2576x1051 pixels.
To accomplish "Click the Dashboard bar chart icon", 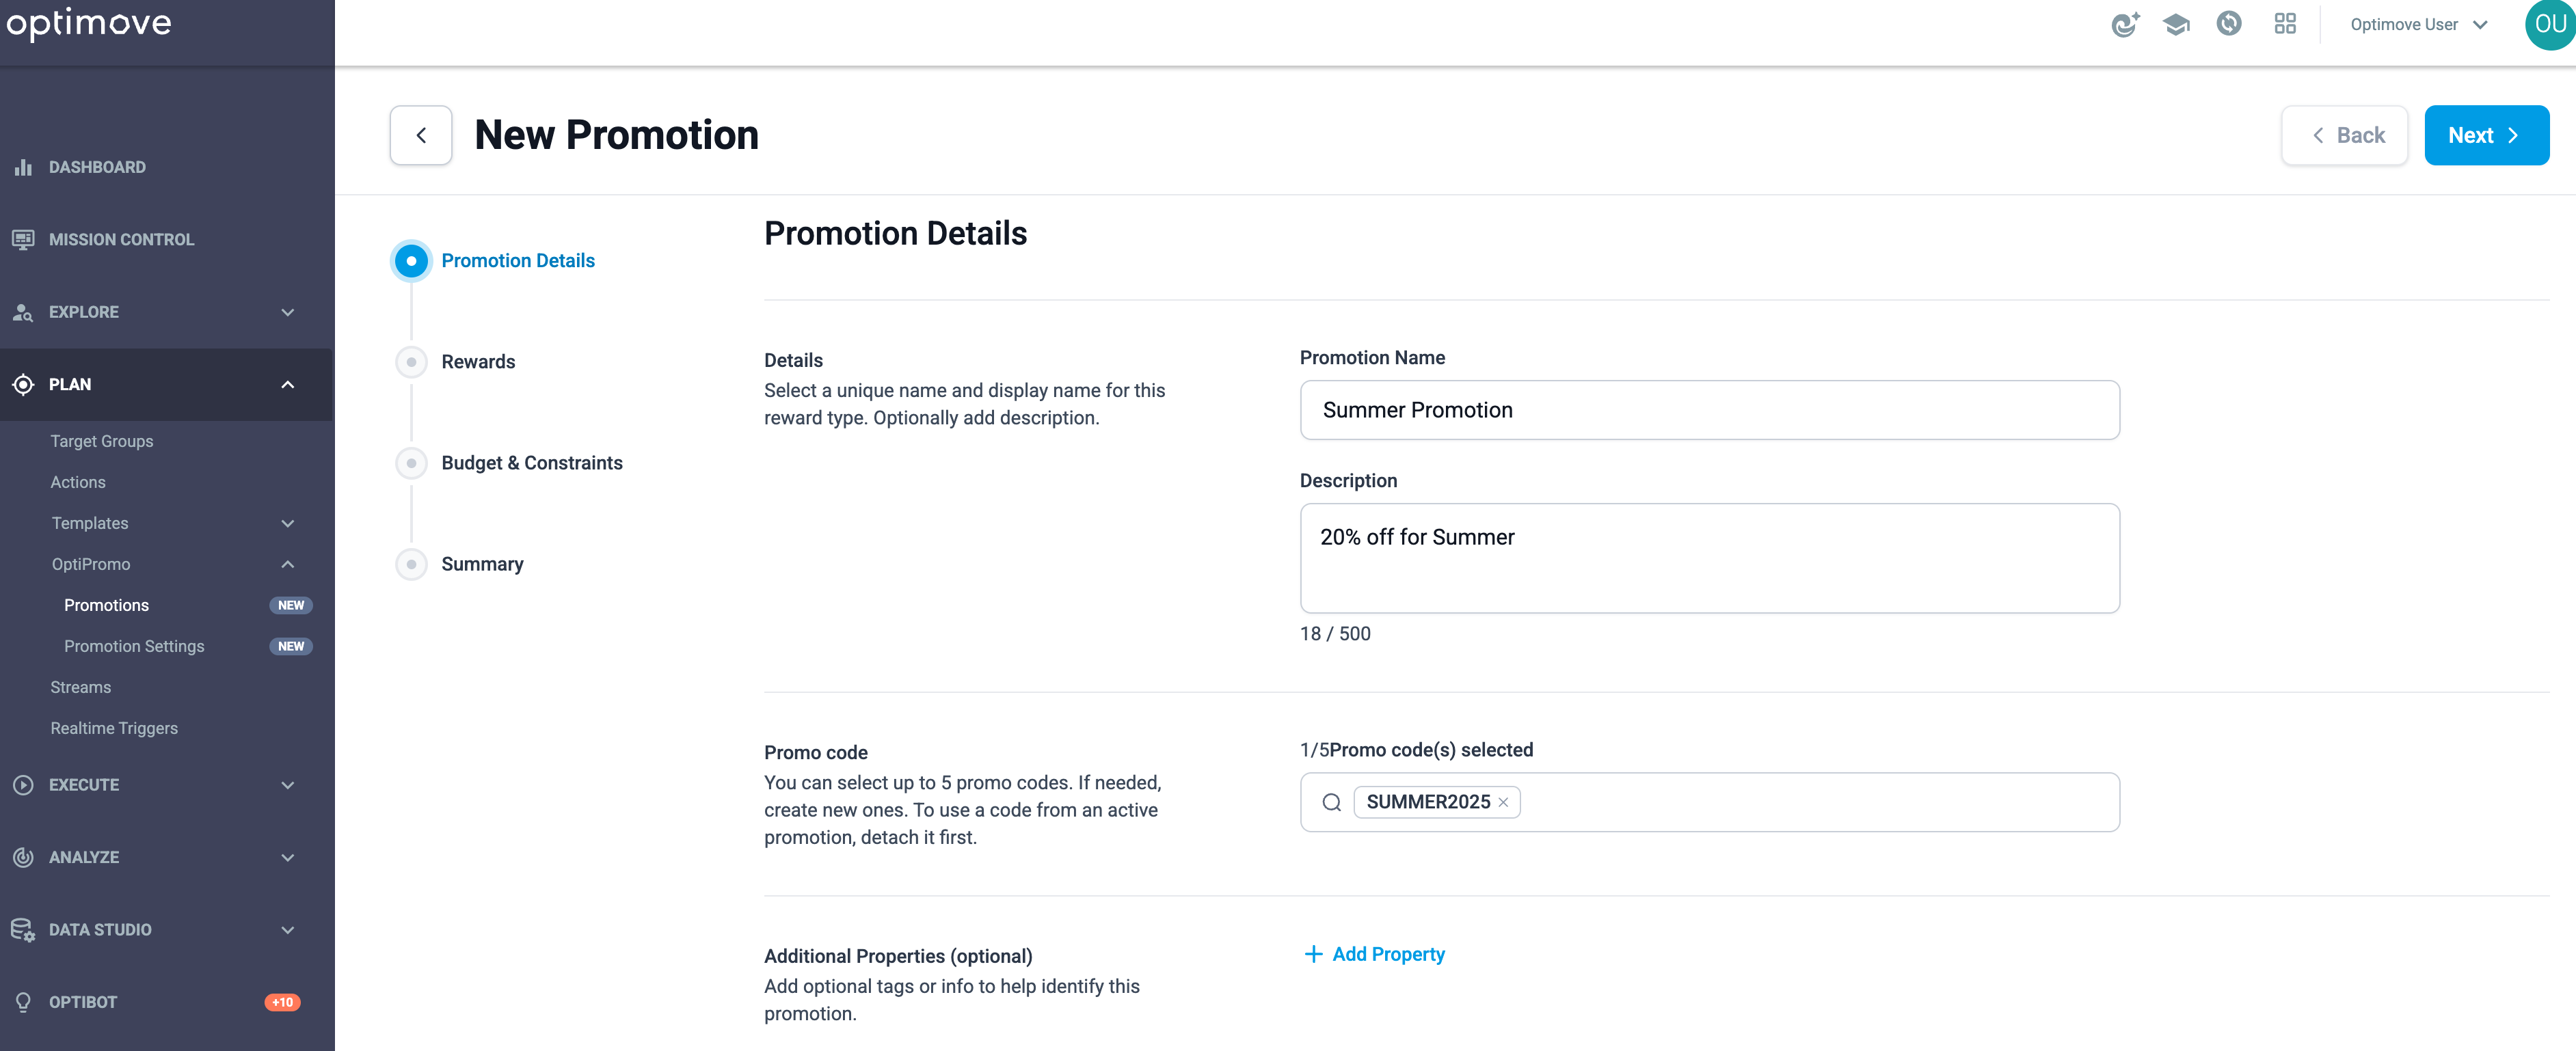I will point(23,167).
